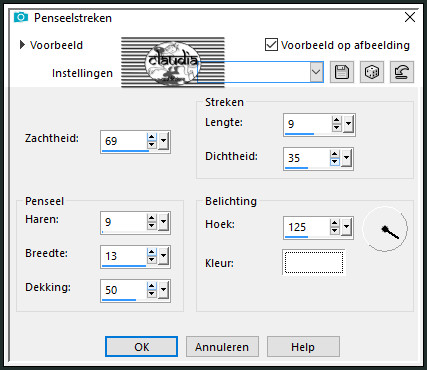Open the Dekking slider dropdown
This screenshot has width=427, height=370.
click(163, 290)
